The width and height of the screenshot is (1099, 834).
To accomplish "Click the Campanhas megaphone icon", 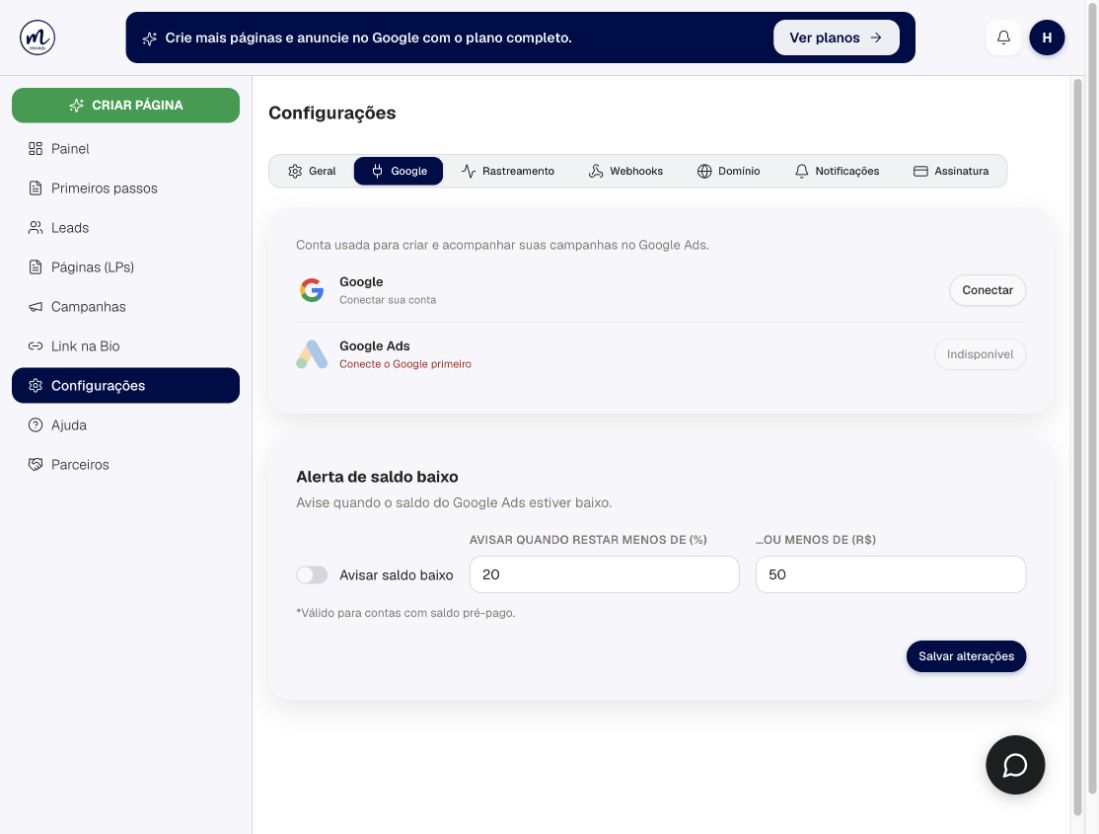I will tap(35, 307).
